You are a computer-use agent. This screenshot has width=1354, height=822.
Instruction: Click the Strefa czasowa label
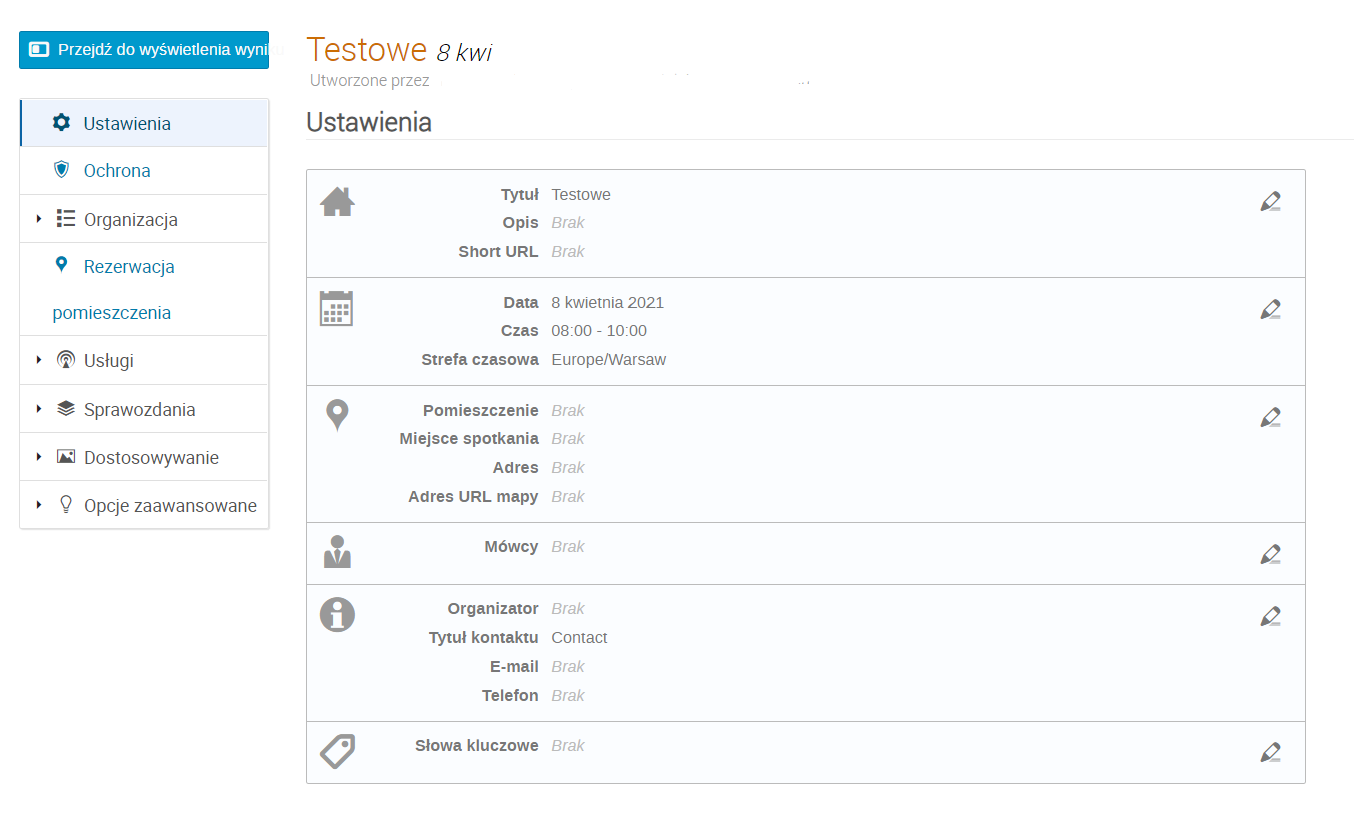tap(480, 359)
